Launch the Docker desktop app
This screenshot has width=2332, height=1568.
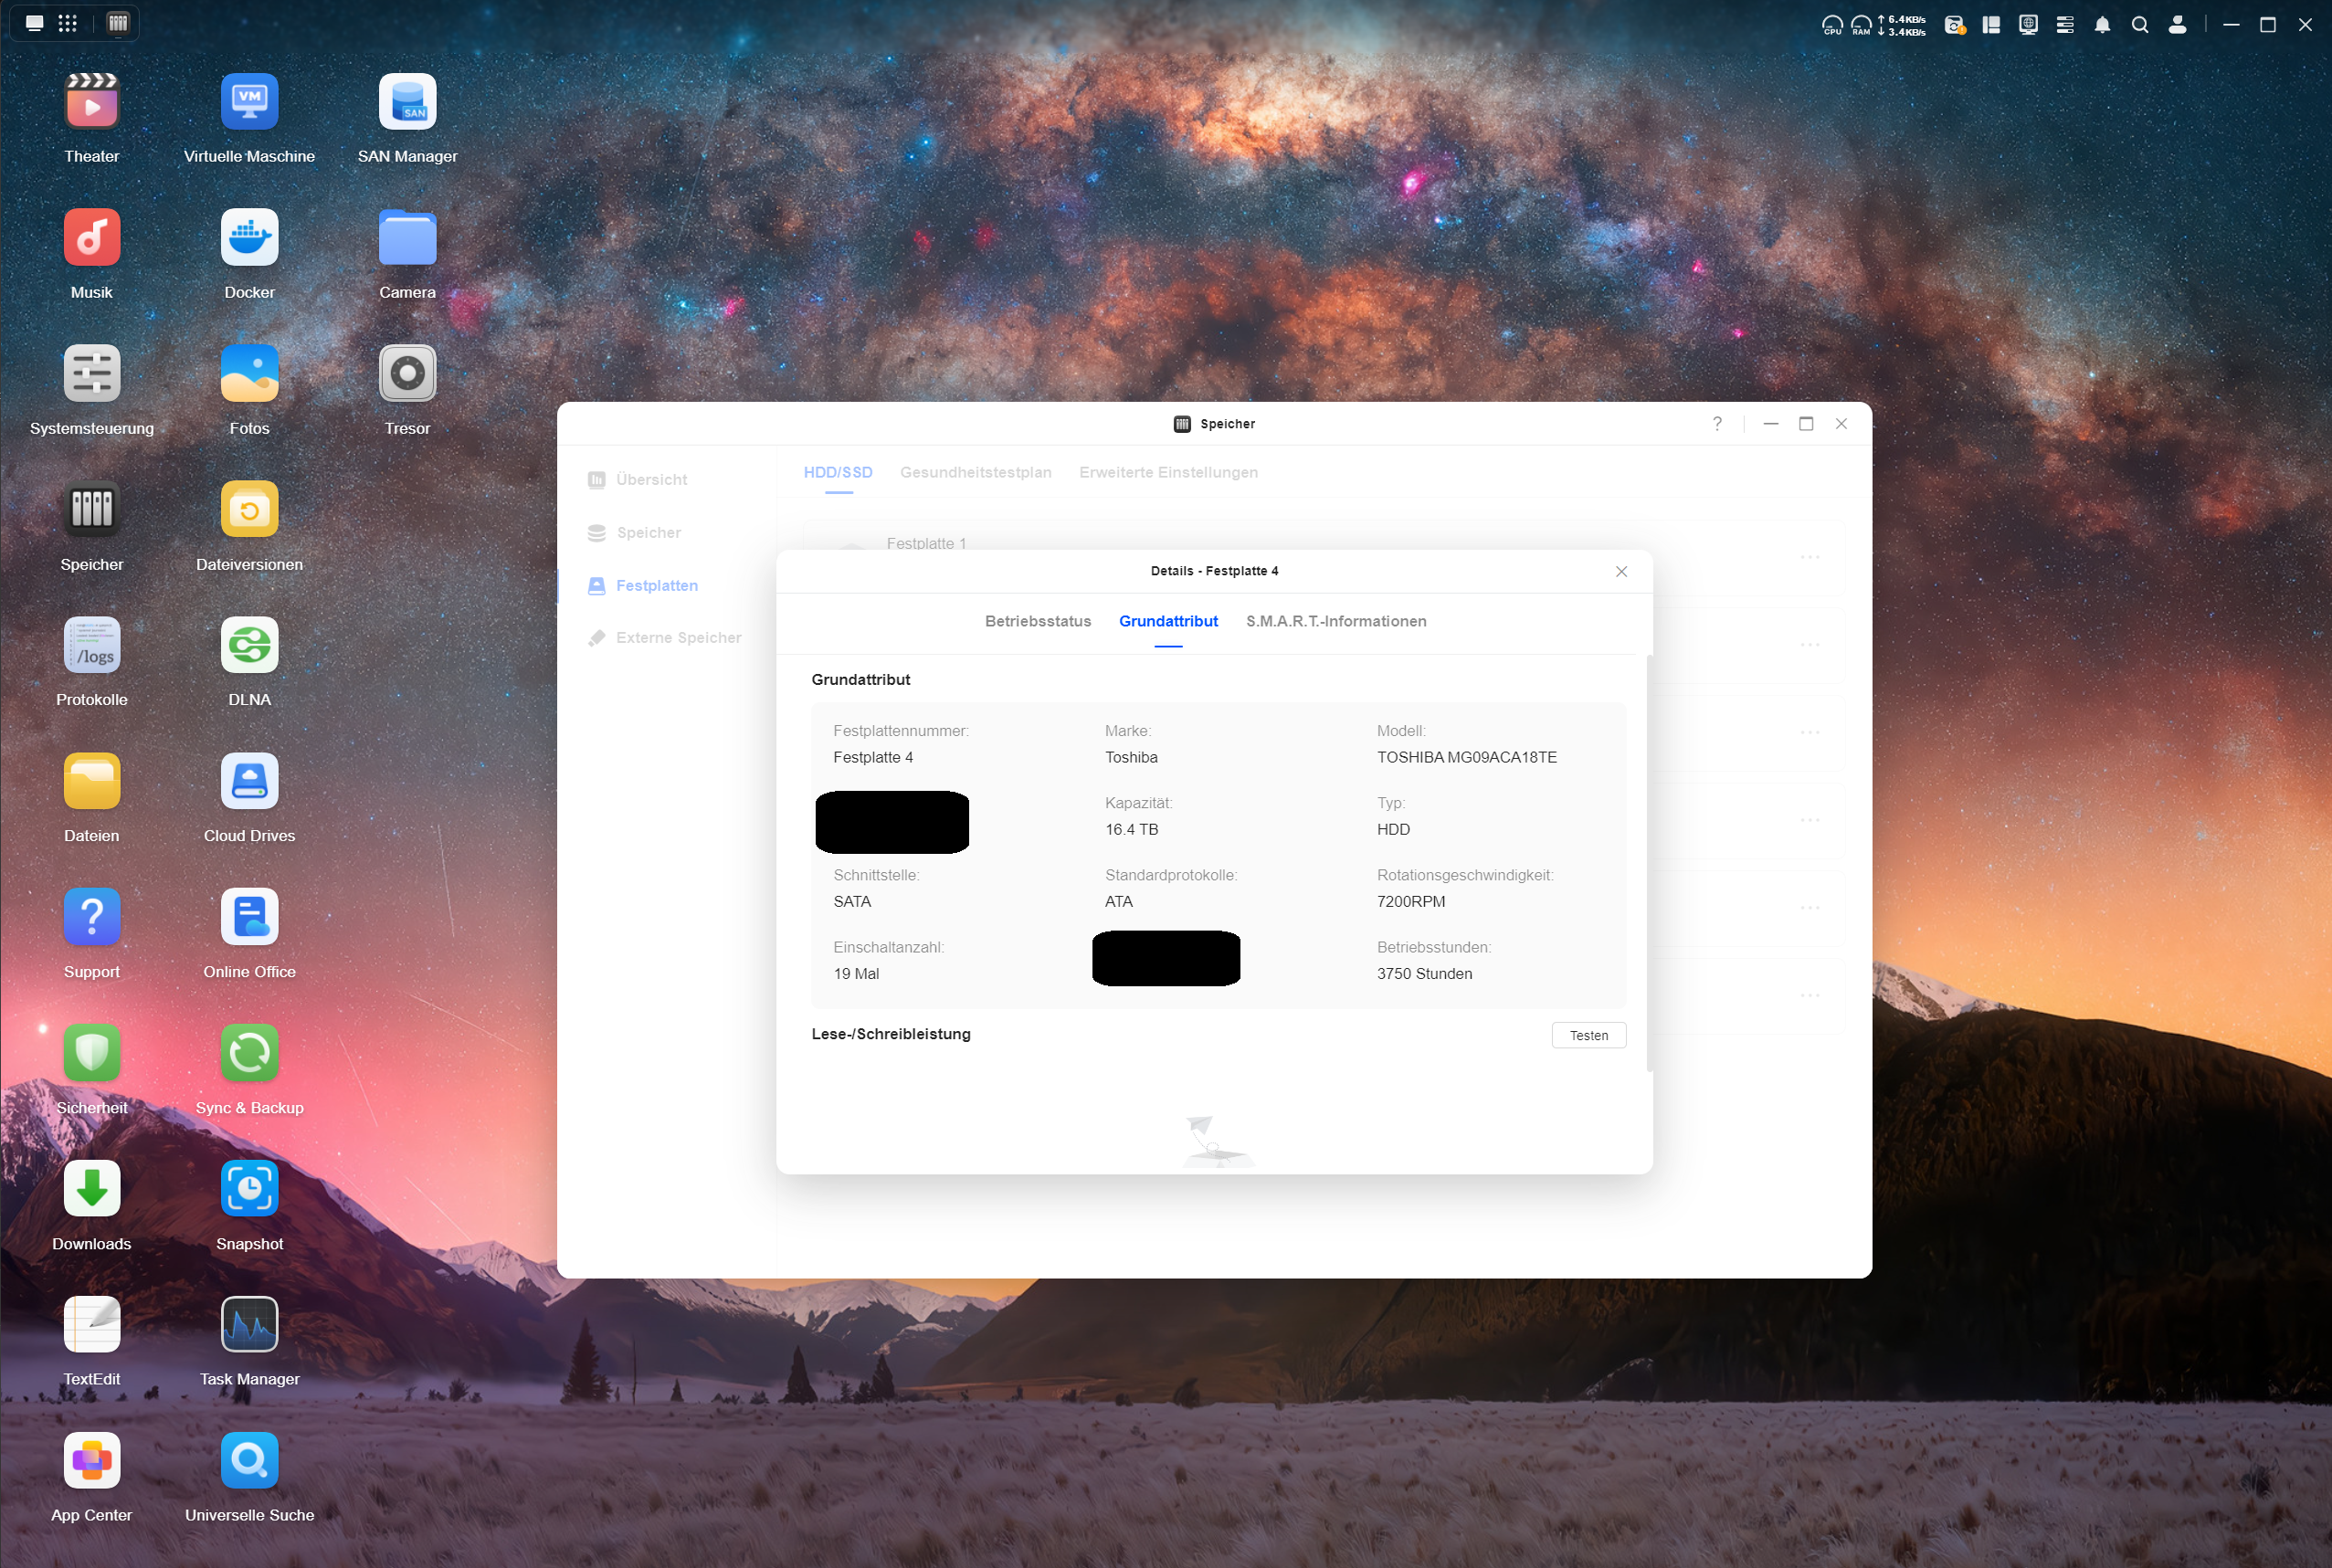249,239
